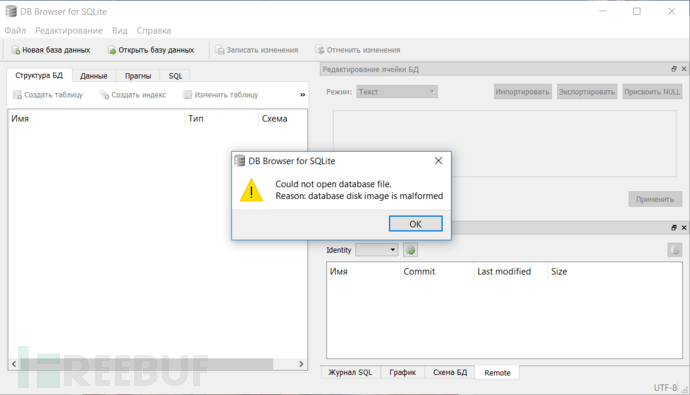This screenshot has height=395, width=690.
Task: Click the horizontal scrollbar left arrow
Action: click(x=14, y=364)
